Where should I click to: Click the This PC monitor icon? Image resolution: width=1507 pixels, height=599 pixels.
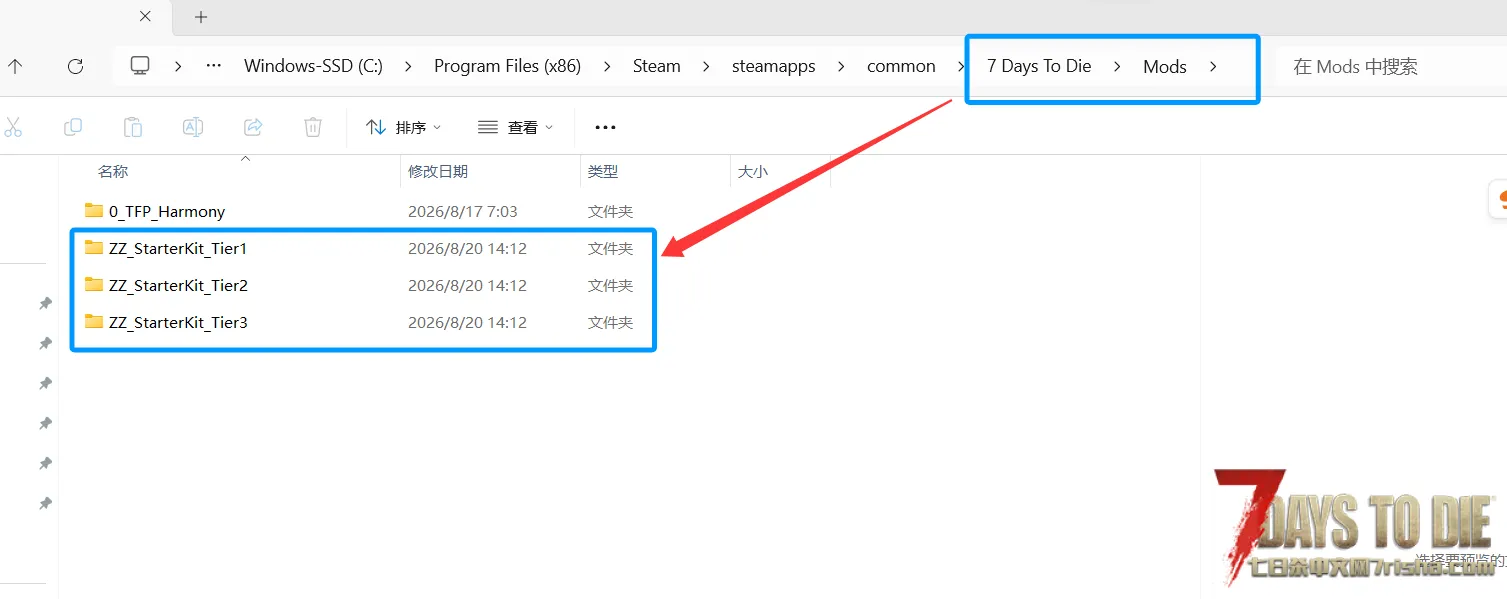(x=140, y=66)
